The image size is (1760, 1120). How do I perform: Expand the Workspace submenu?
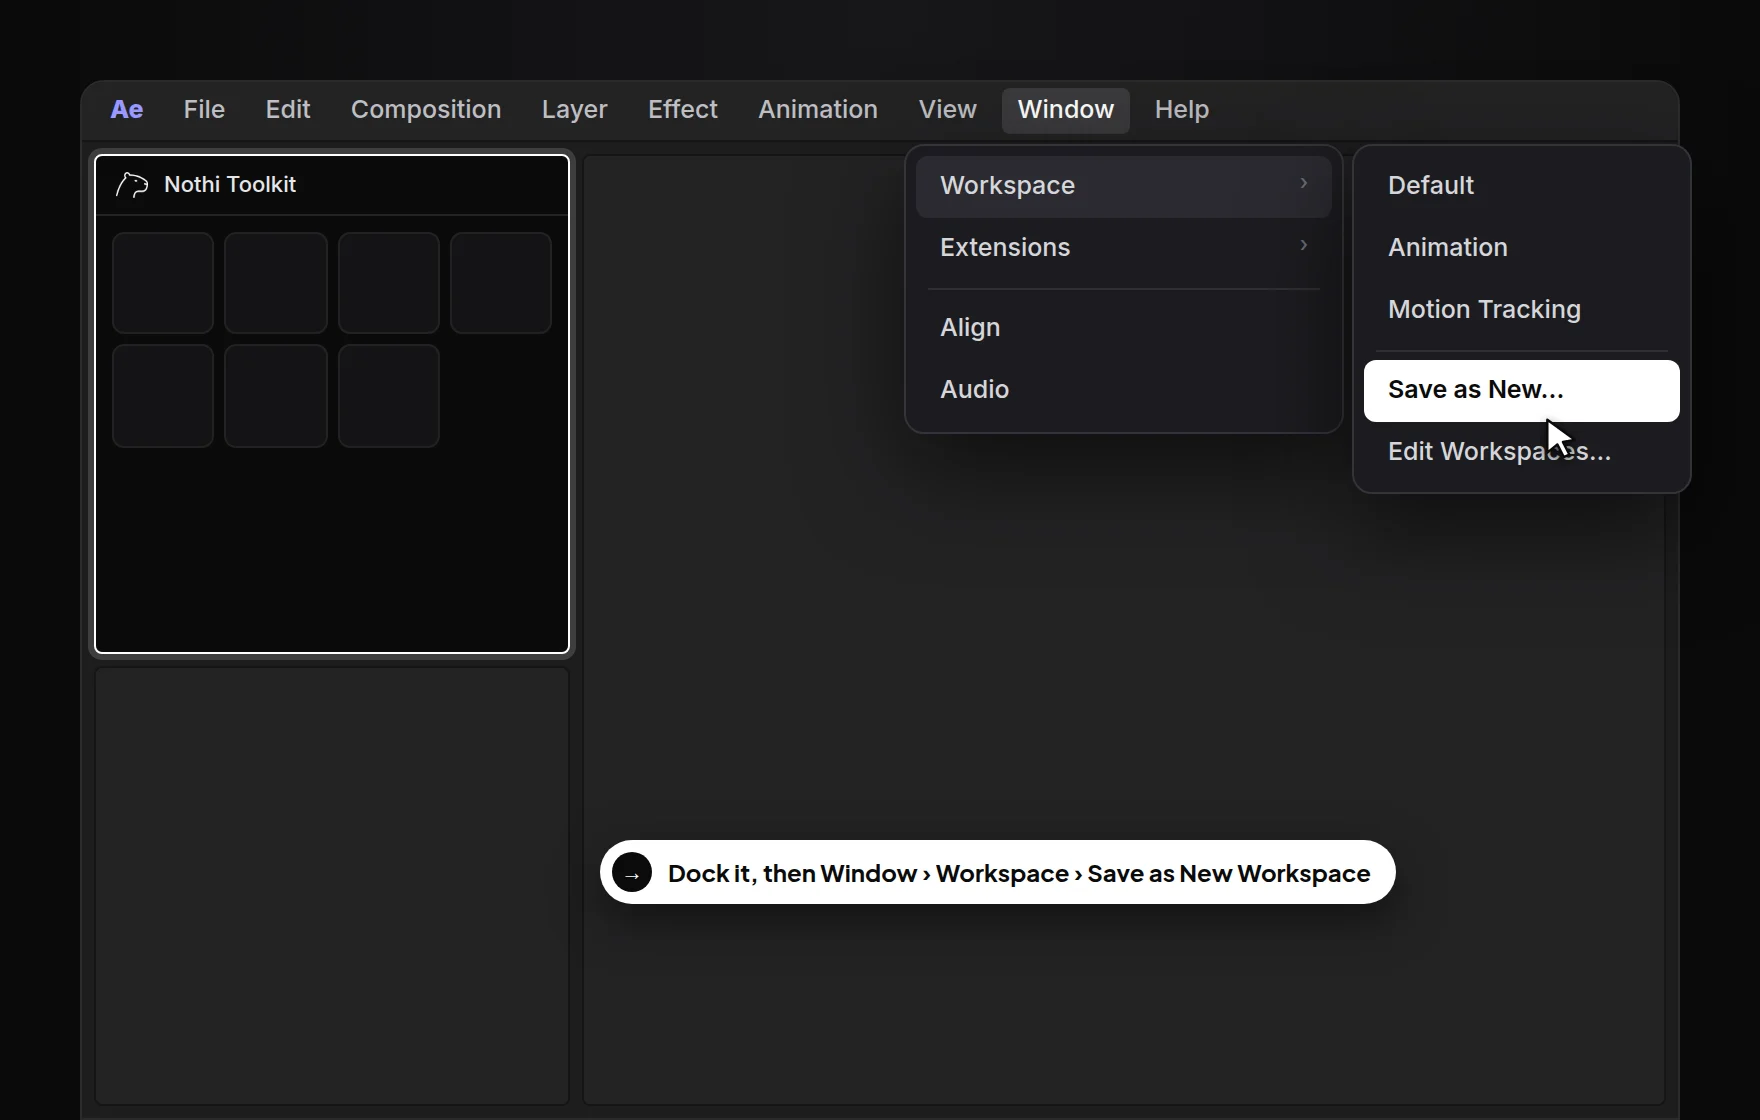(x=1124, y=186)
